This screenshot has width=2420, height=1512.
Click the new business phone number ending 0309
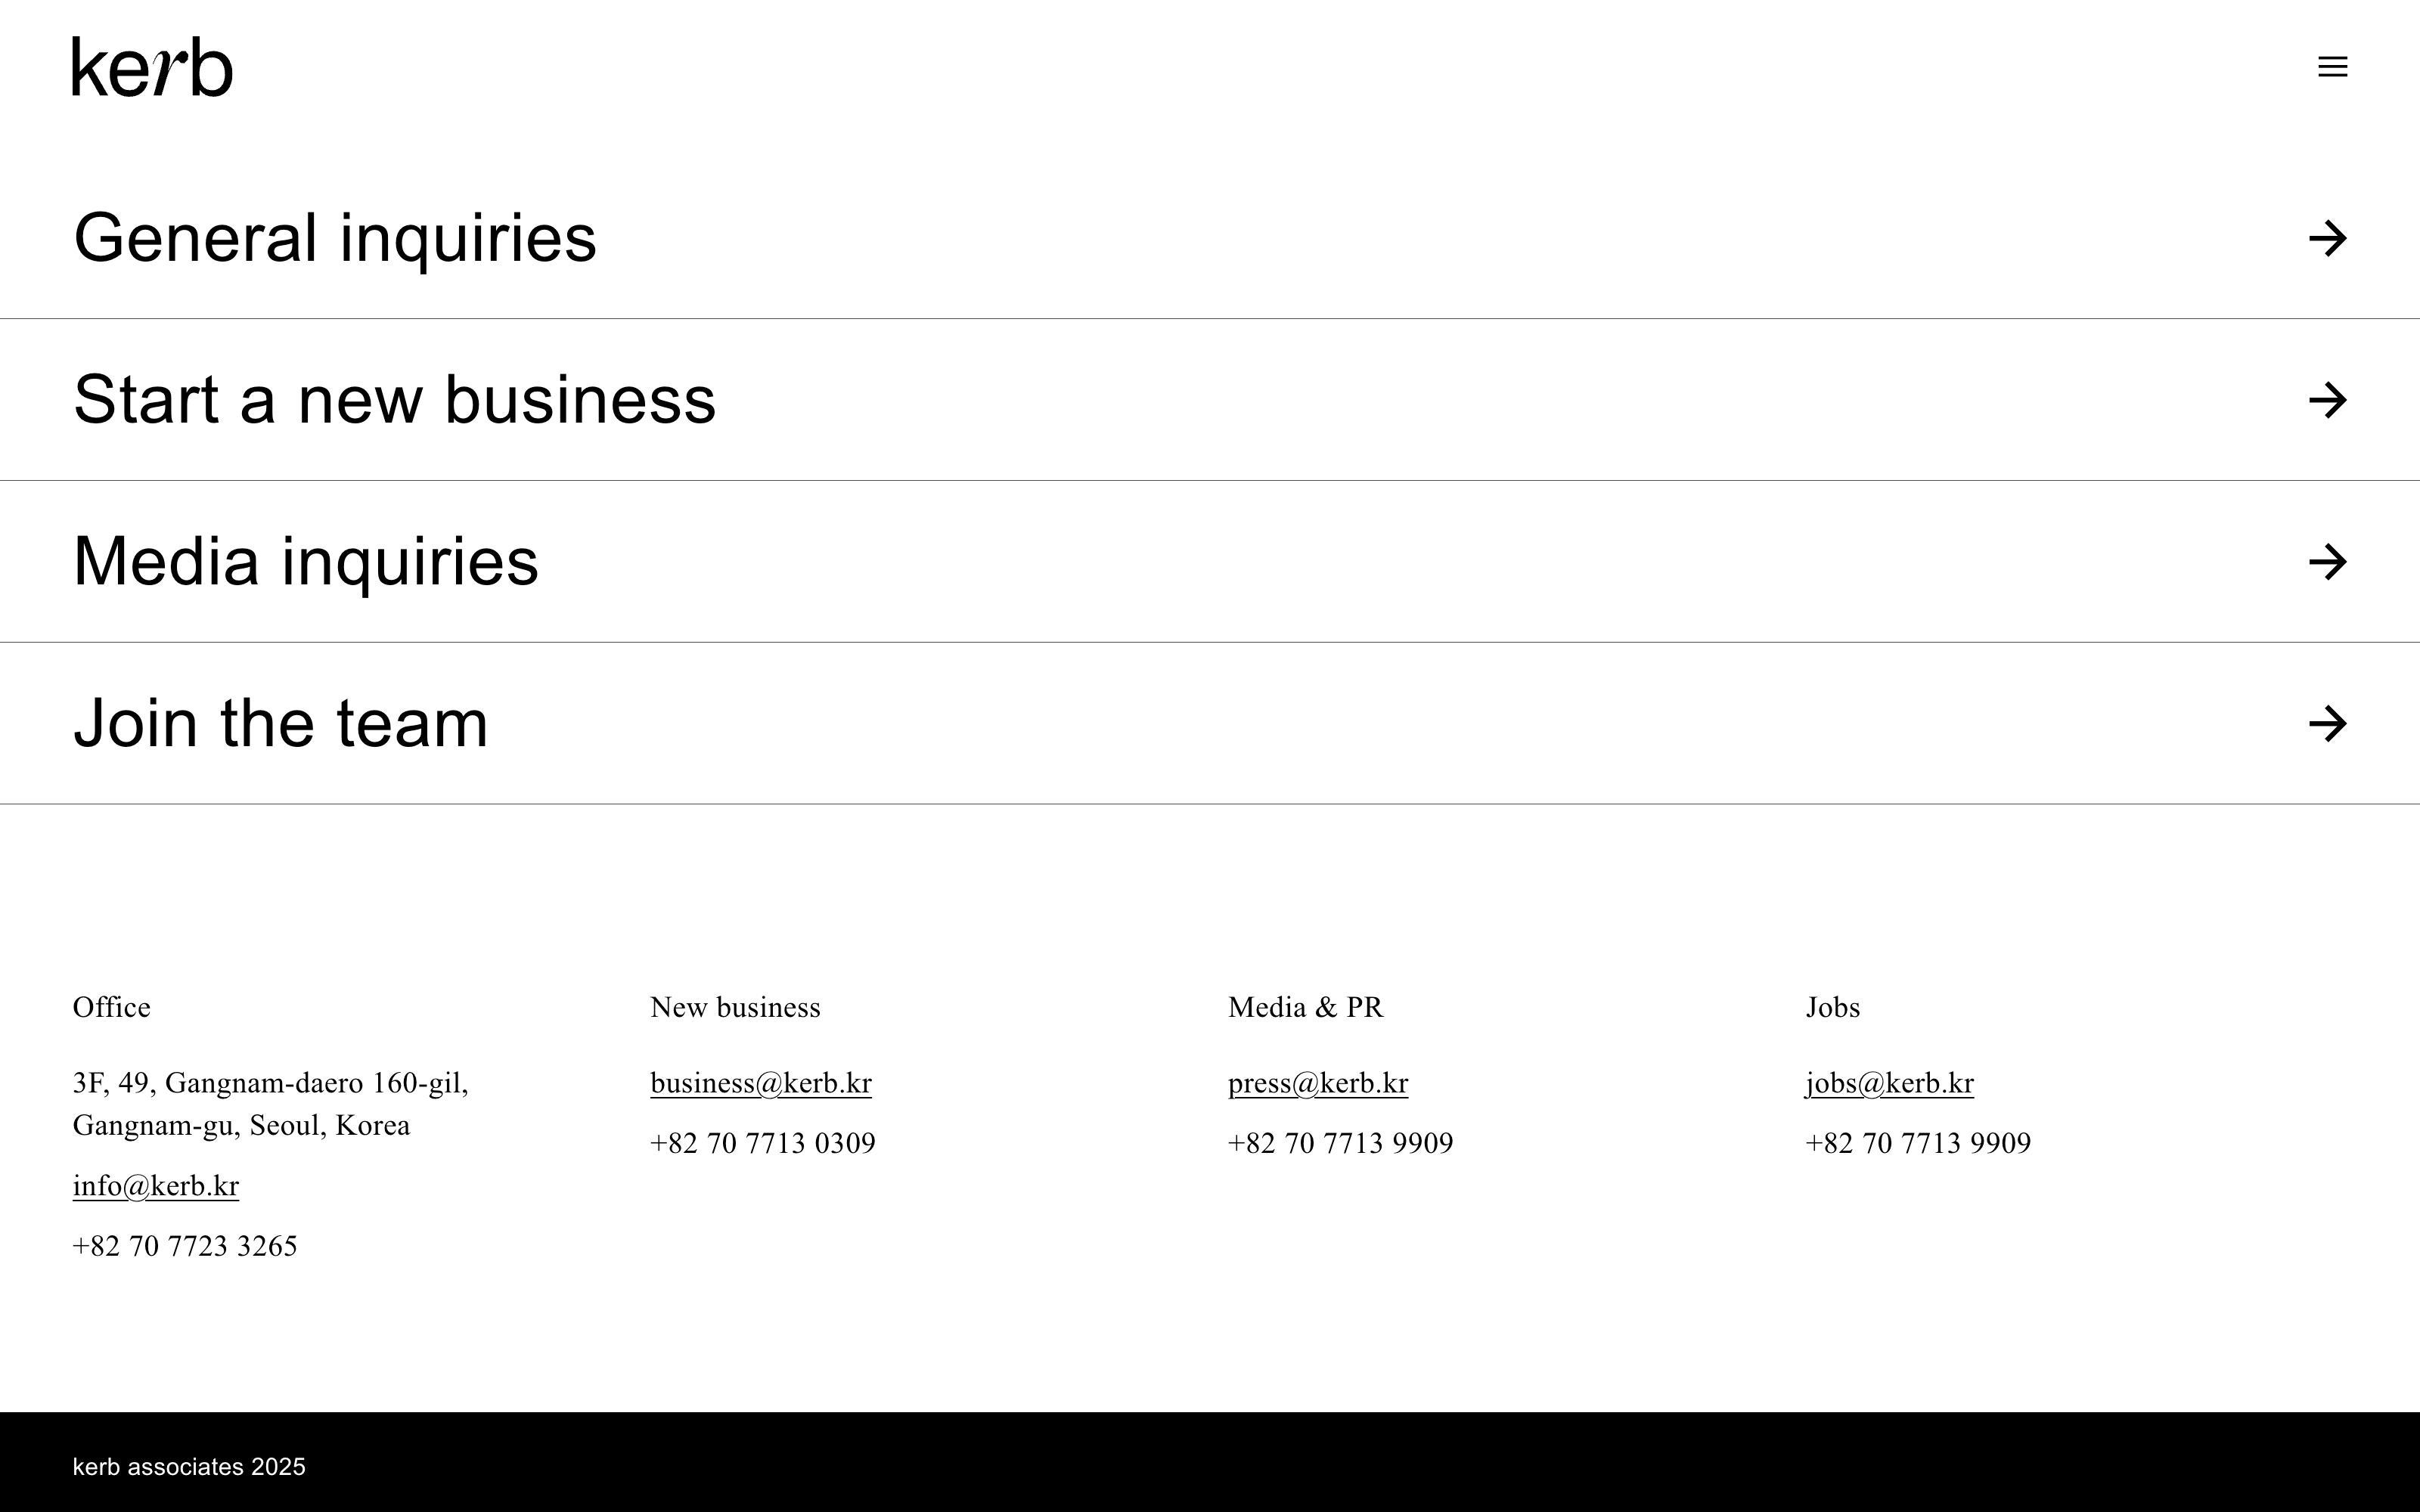763,1143
